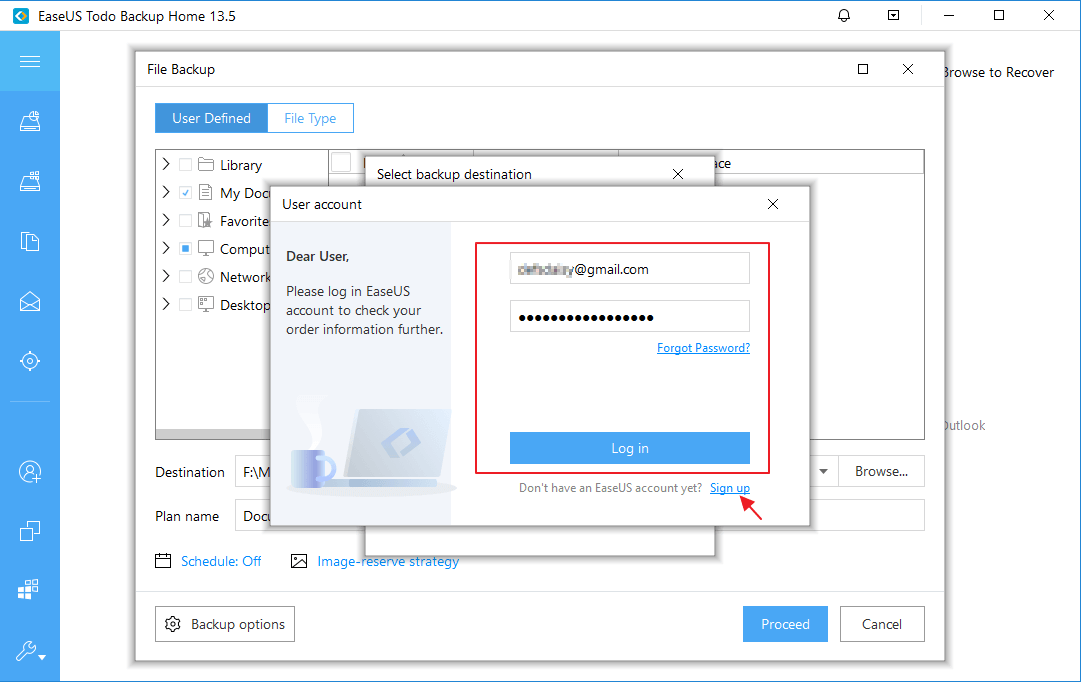This screenshot has height=682, width=1081.
Task: Click the notification bell in title bar
Action: click(844, 16)
